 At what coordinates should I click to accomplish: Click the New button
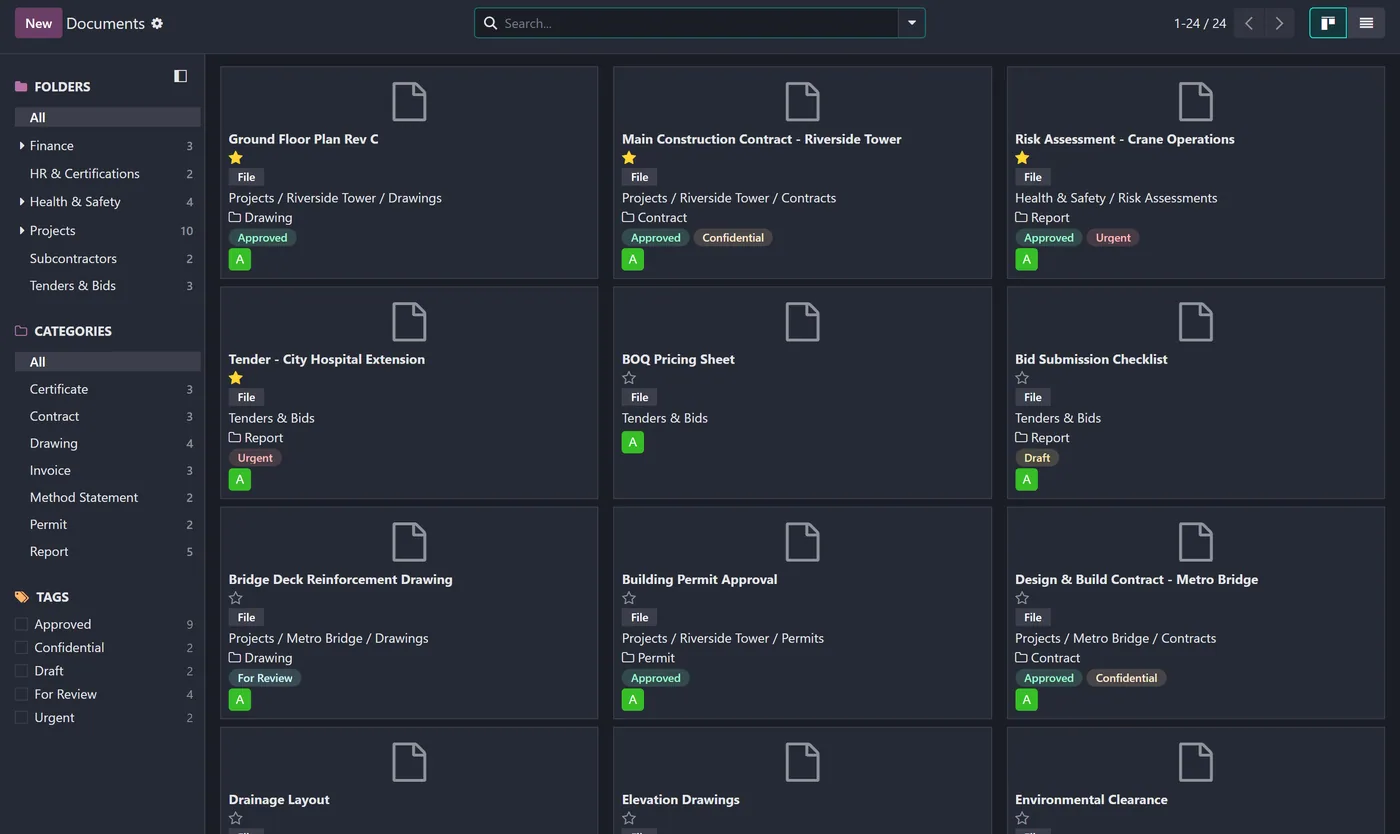38,23
